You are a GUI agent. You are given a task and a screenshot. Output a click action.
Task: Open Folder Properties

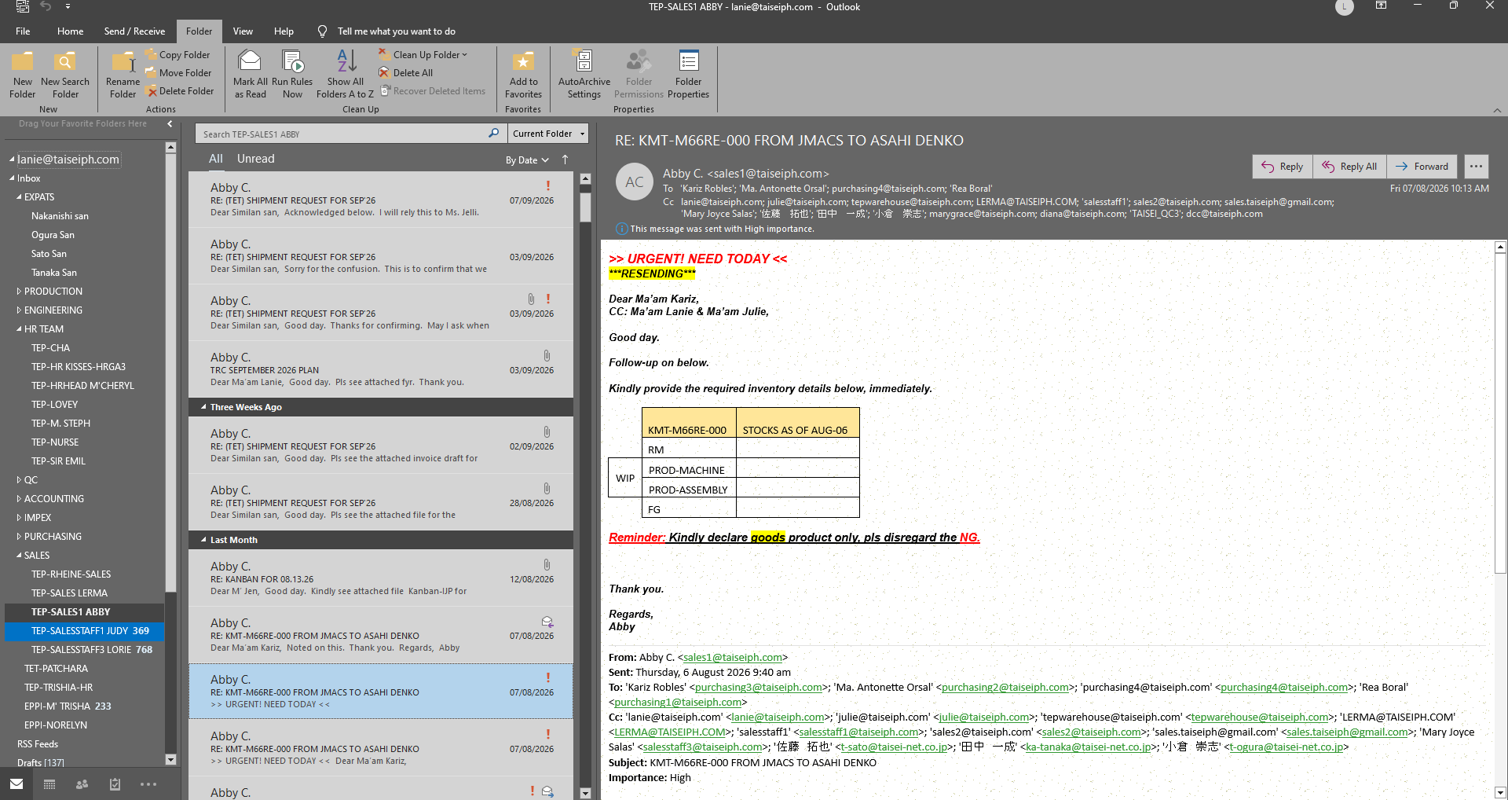pos(688,75)
